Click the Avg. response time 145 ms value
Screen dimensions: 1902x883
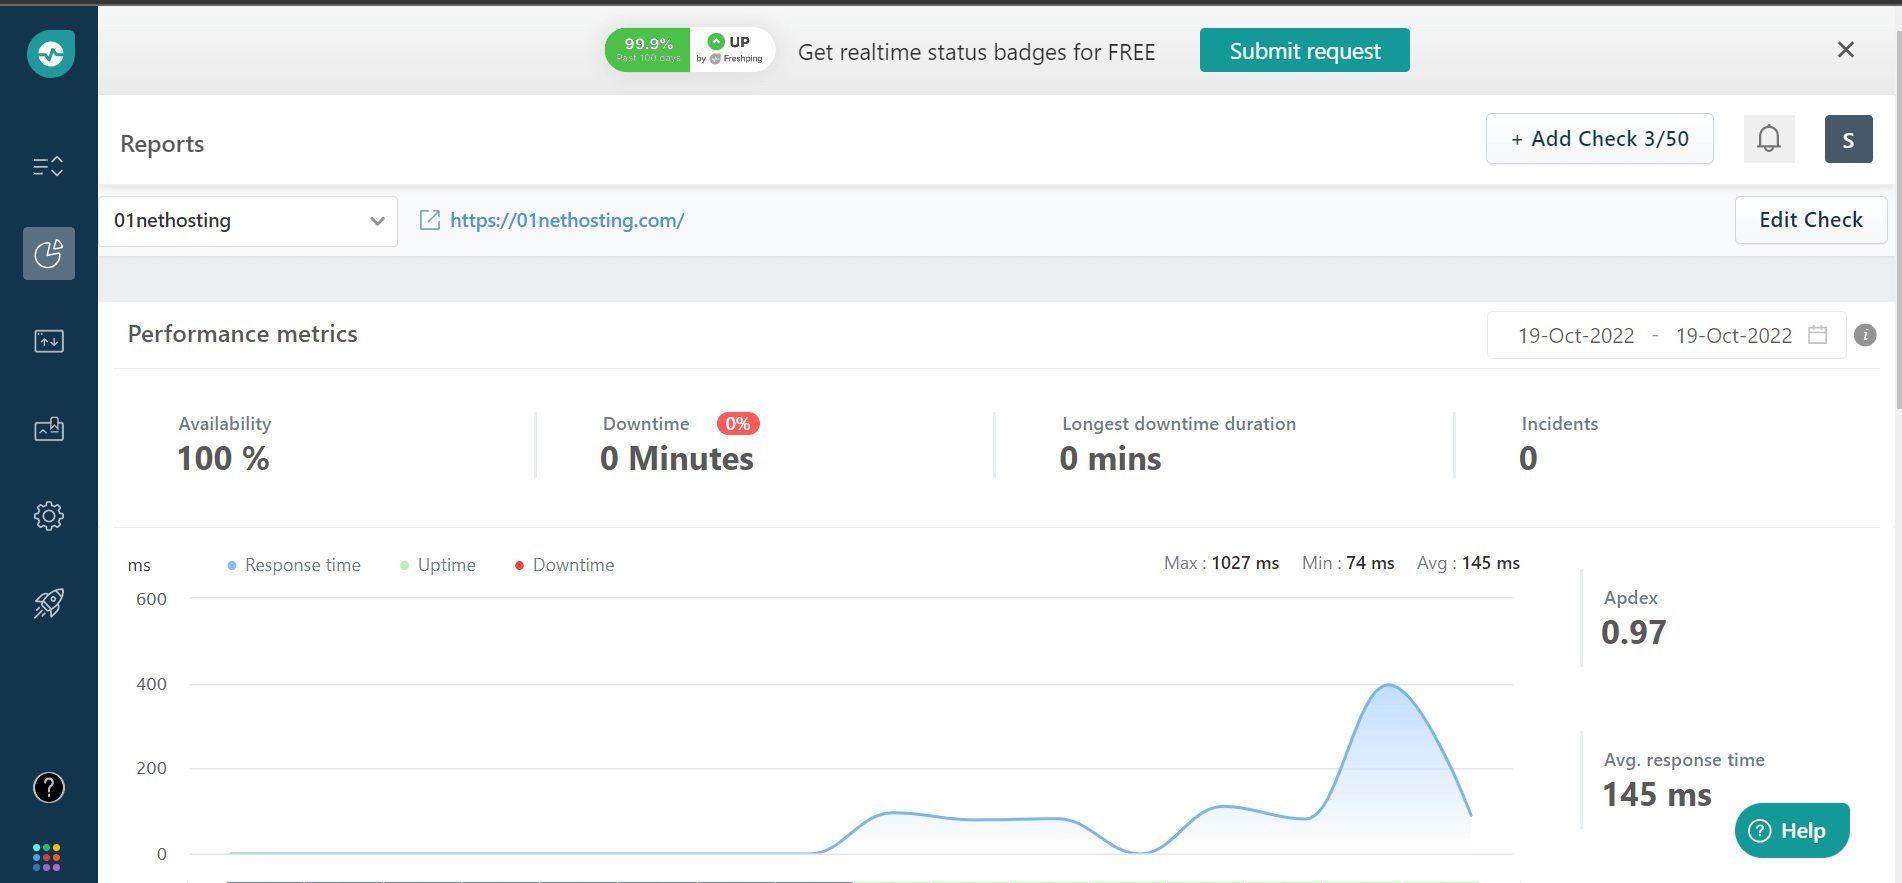(x=1657, y=794)
